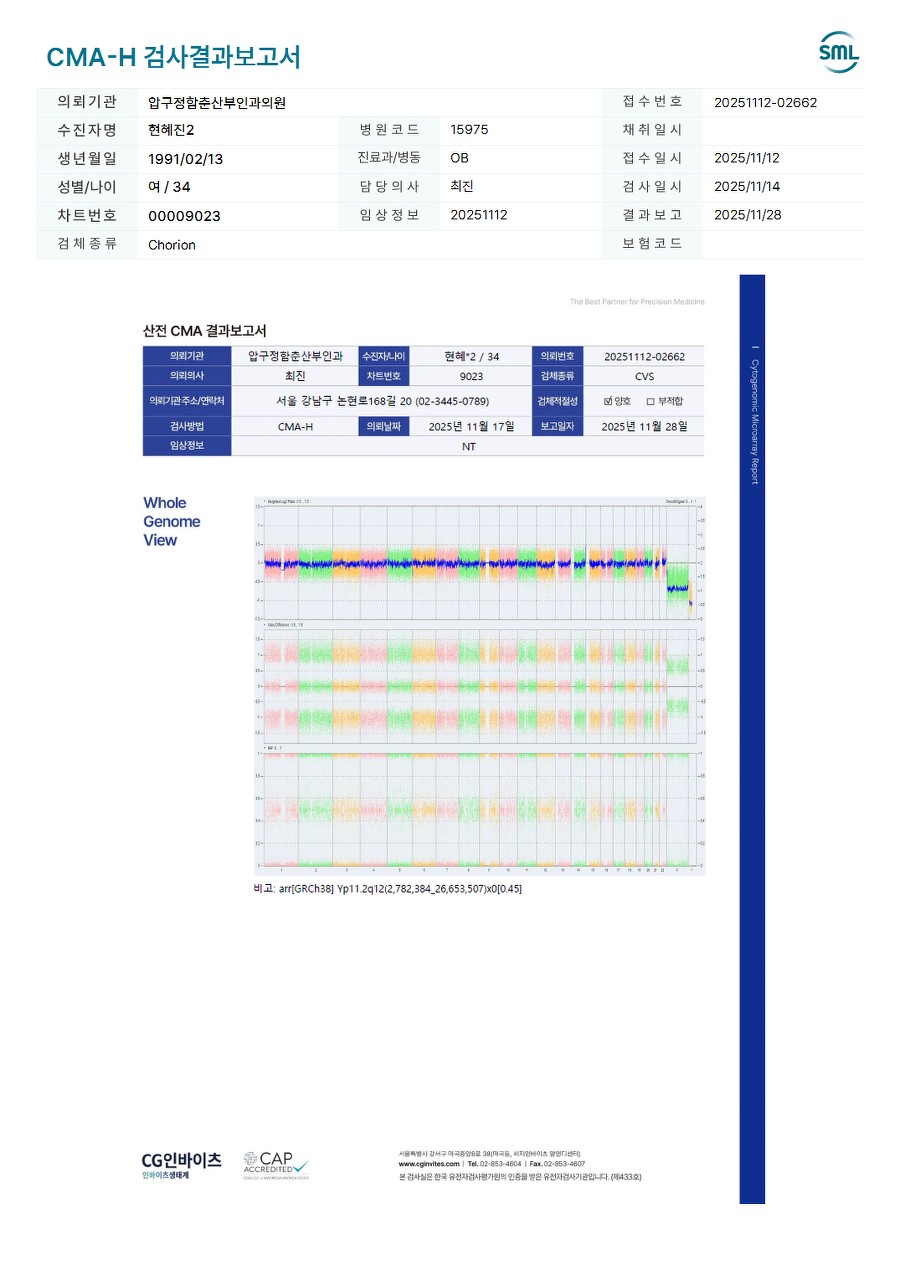Toggle the 양호 checkbox for 검체적절성

point(608,400)
